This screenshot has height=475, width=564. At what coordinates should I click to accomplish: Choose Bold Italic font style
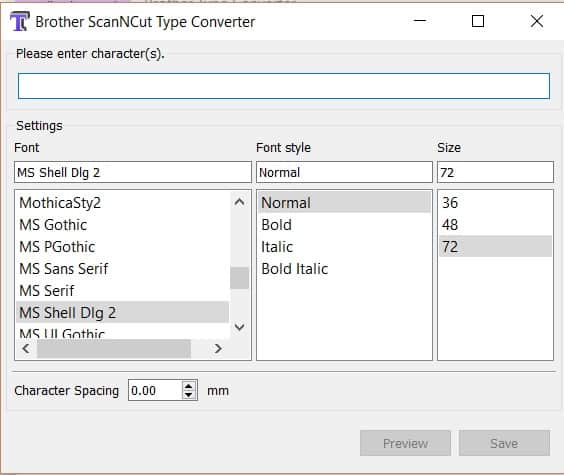coord(344,269)
